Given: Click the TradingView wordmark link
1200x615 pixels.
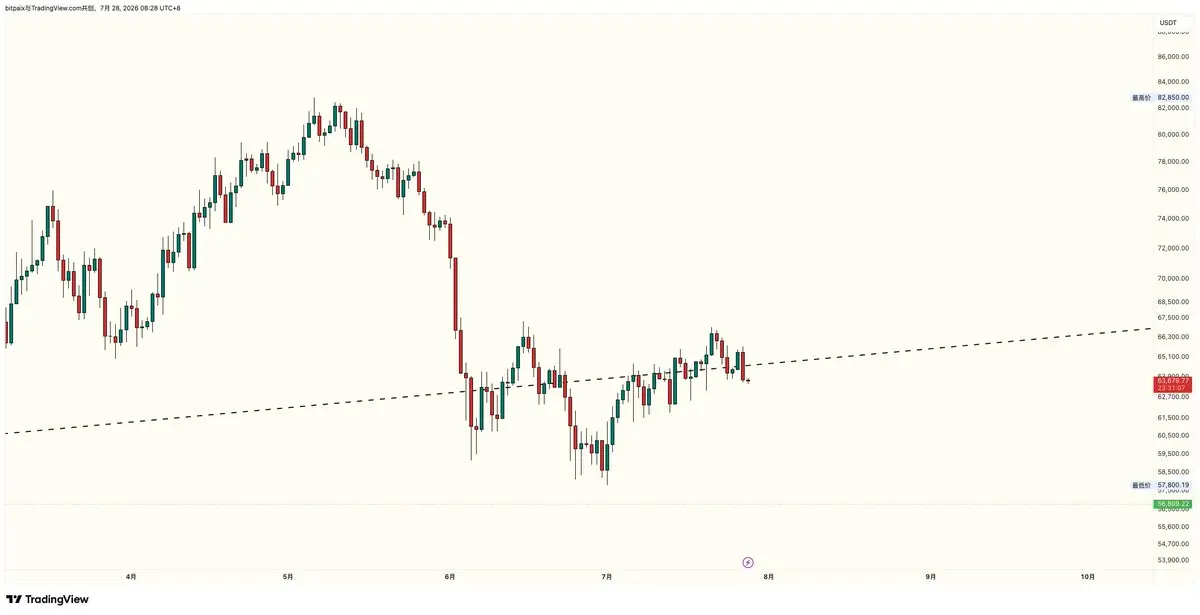Looking at the screenshot, I should click(57, 599).
